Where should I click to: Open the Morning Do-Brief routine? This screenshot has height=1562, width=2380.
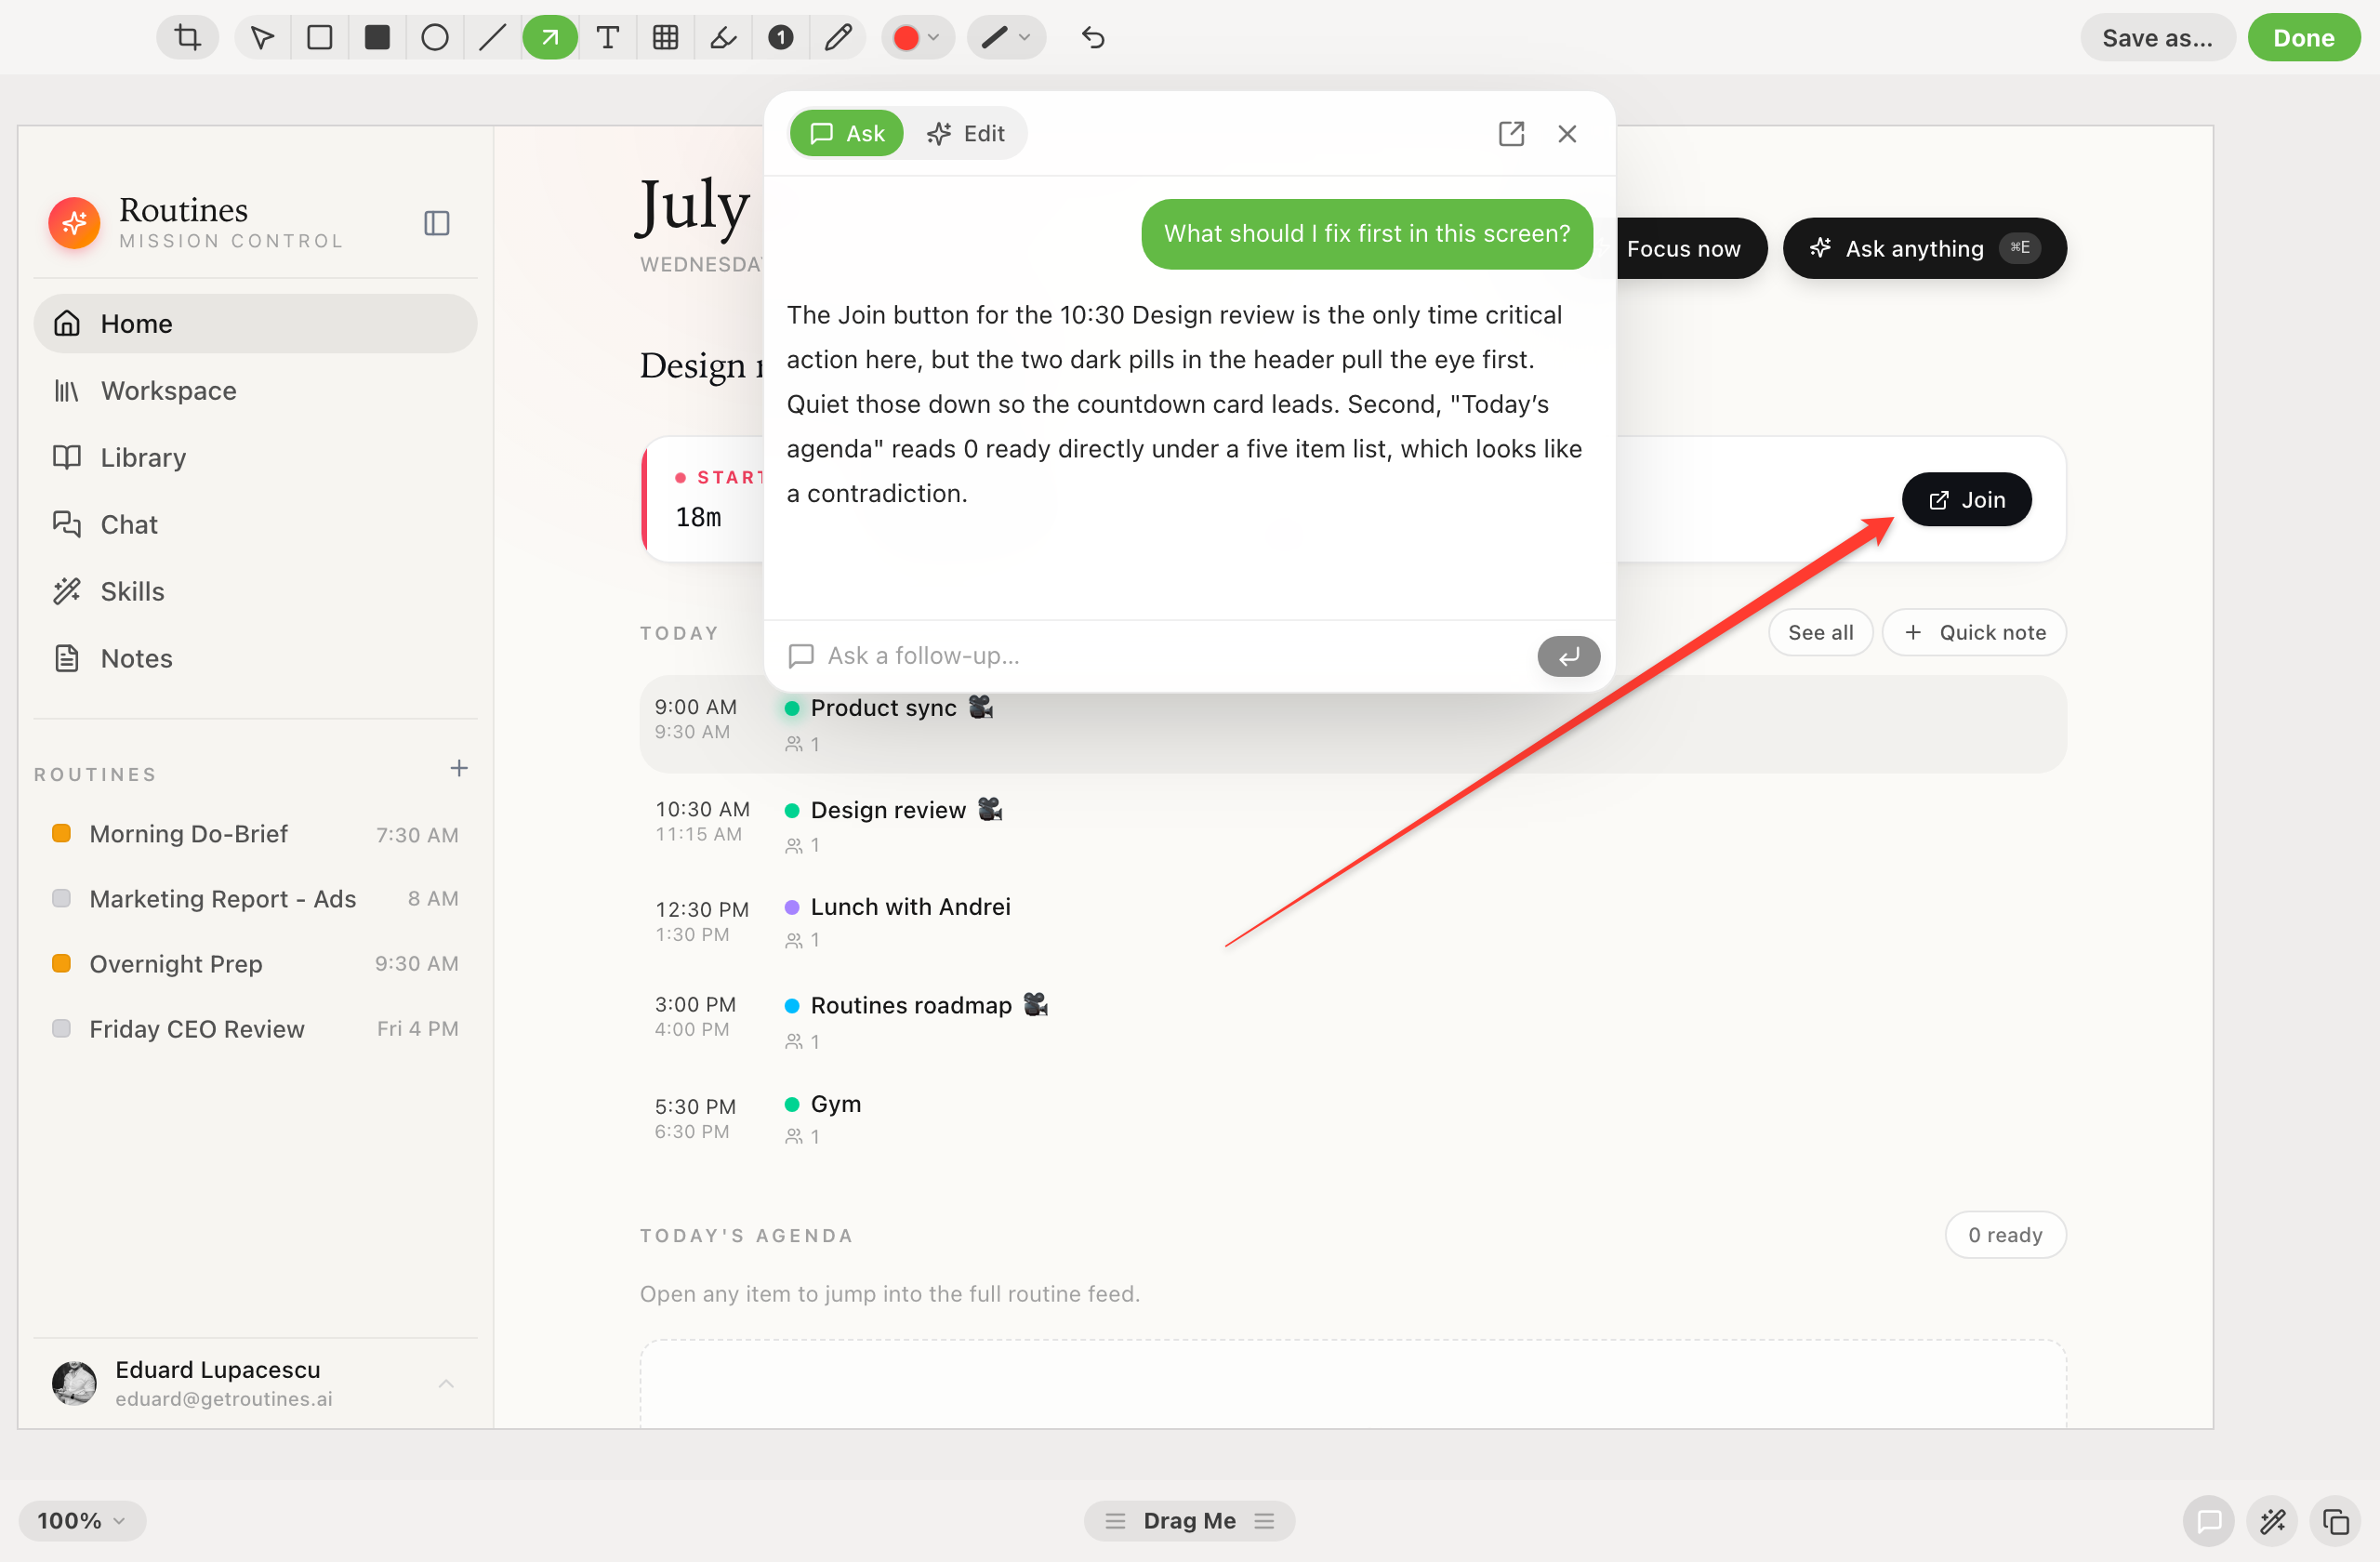click(255, 834)
